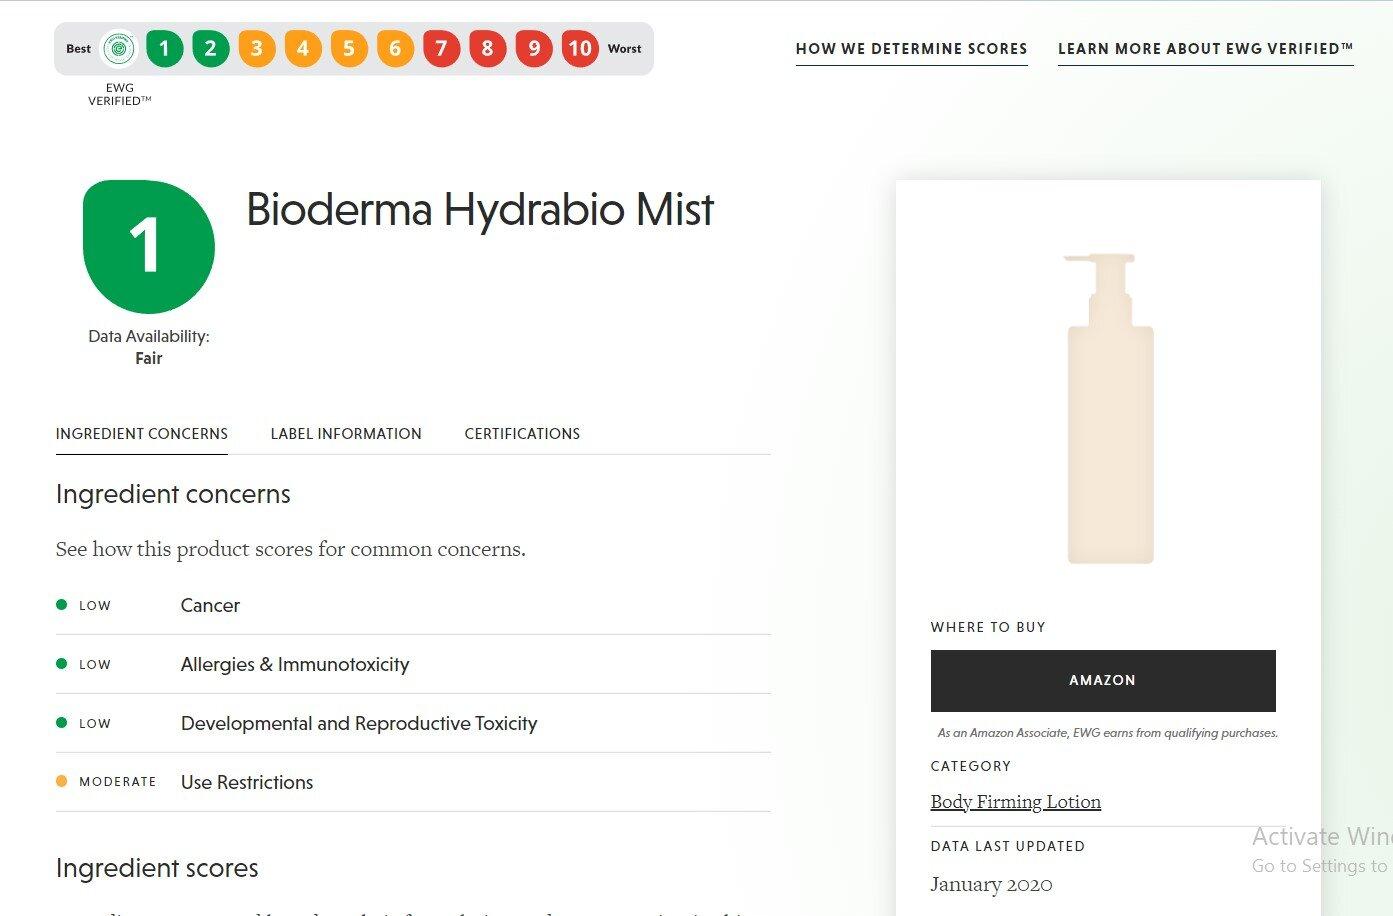Click the red score 9 badge
Viewport: 1393px width, 916px height.
tap(534, 48)
